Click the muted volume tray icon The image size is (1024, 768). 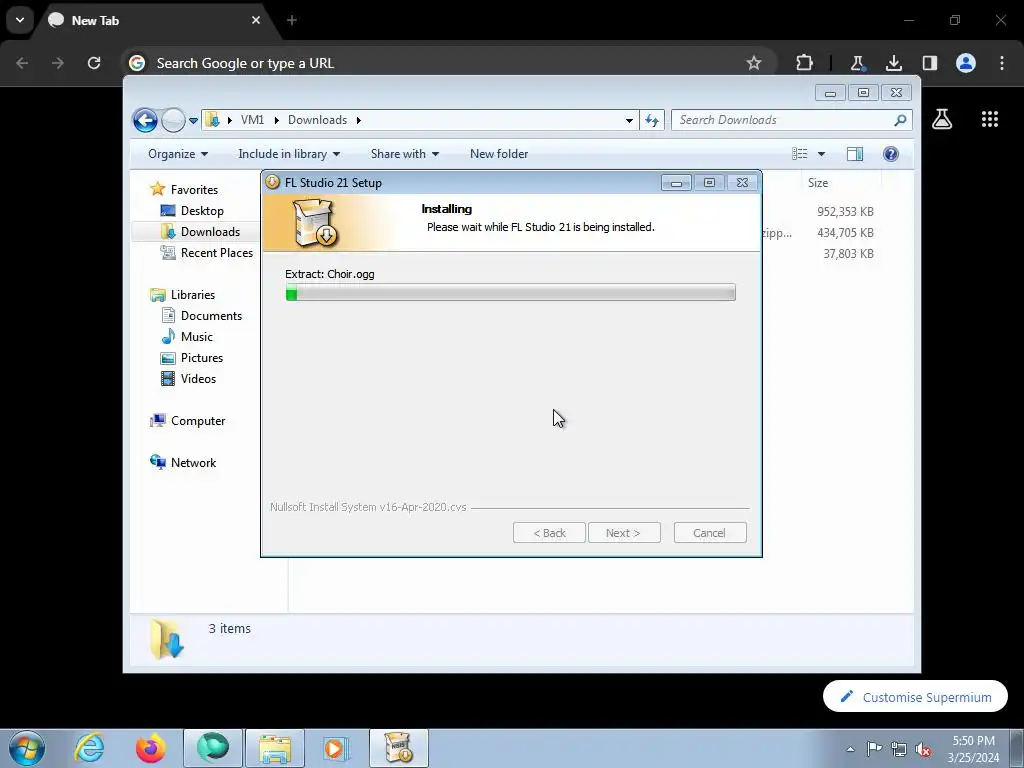coord(923,749)
